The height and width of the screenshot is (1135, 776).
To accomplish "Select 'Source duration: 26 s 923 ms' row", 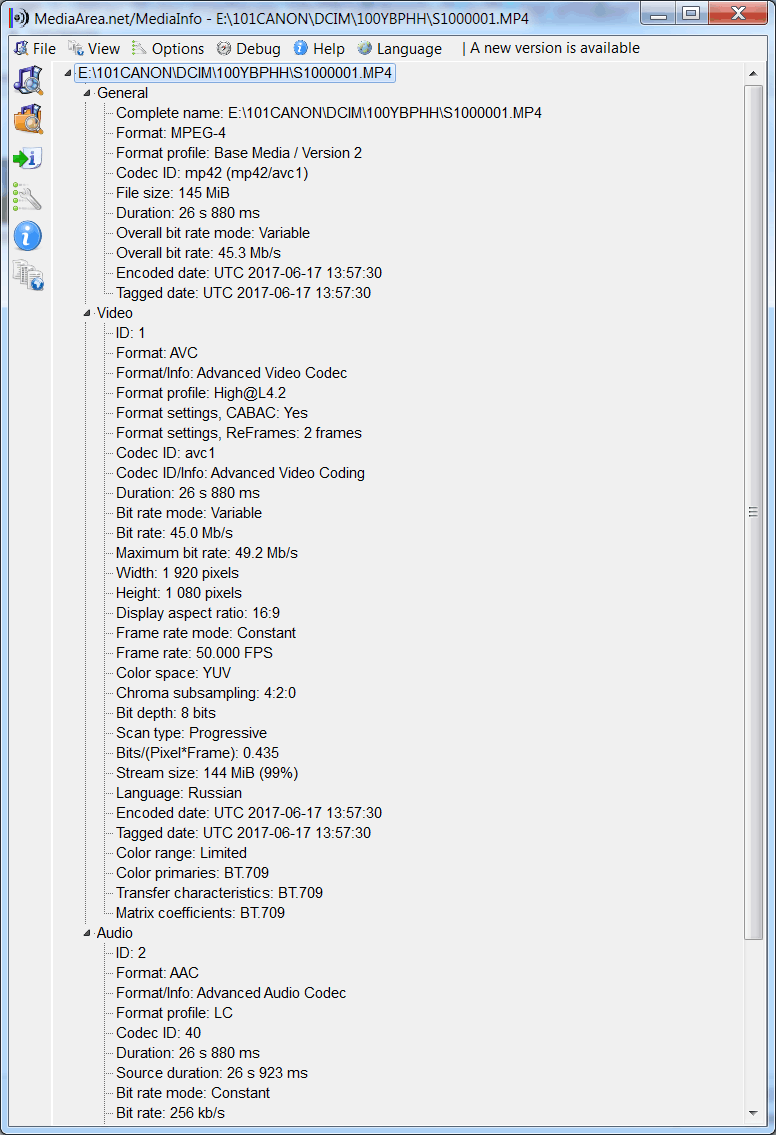I will 212,1073.
